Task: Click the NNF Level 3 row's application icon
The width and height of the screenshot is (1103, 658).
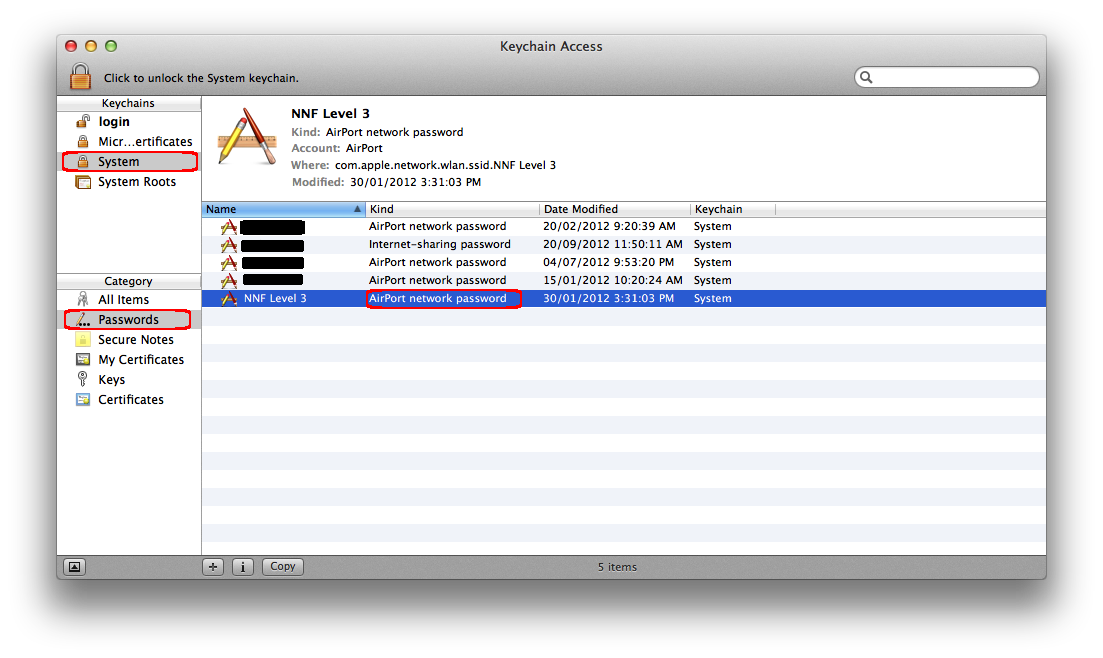Action: tap(229, 298)
